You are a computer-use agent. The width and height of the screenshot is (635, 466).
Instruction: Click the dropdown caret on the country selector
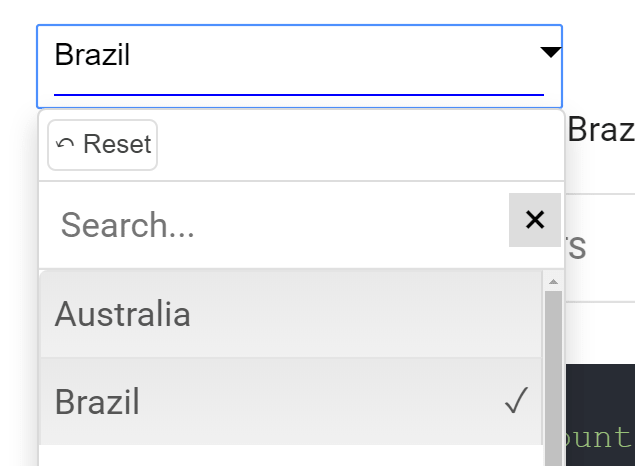click(550, 53)
